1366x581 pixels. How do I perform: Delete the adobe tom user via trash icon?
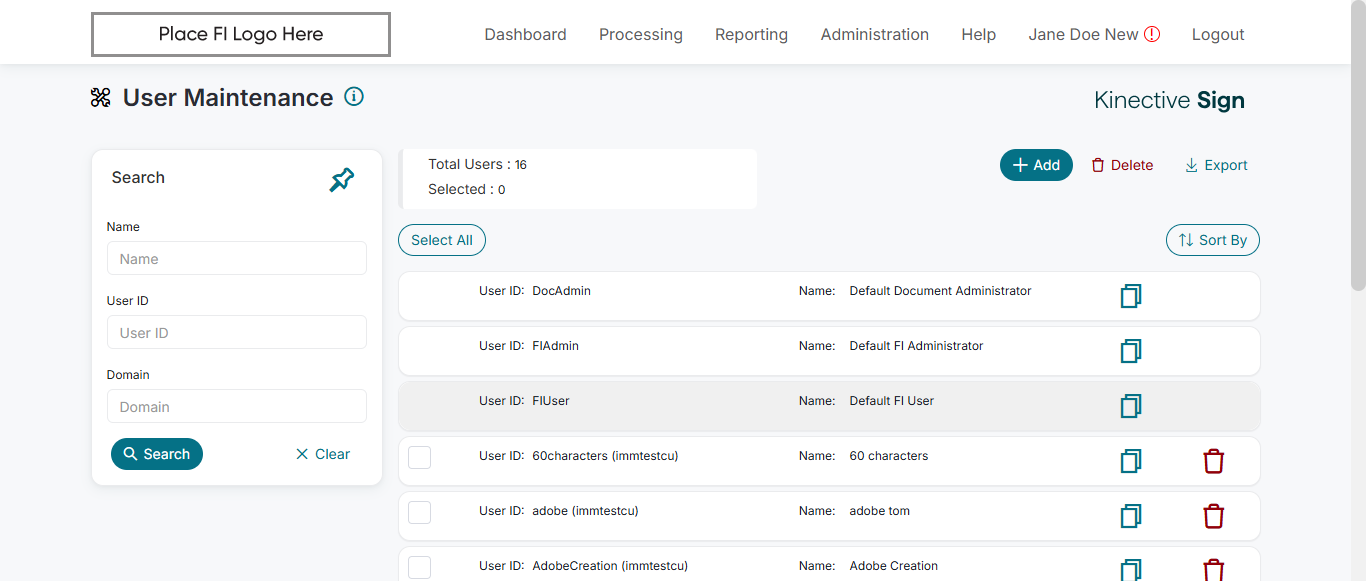(1213, 516)
